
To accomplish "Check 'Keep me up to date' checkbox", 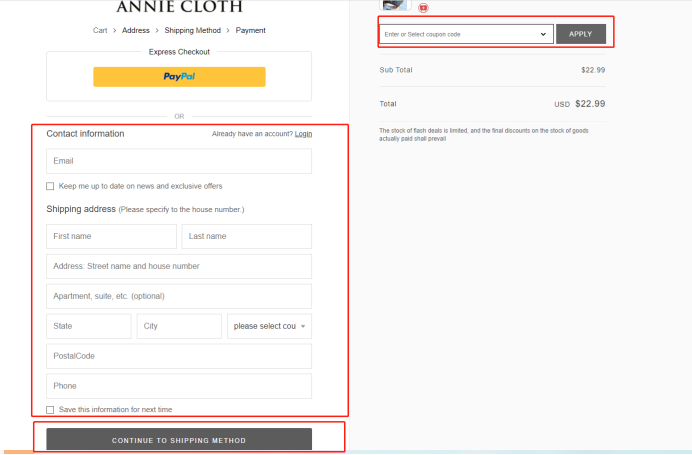I will click(51, 186).
